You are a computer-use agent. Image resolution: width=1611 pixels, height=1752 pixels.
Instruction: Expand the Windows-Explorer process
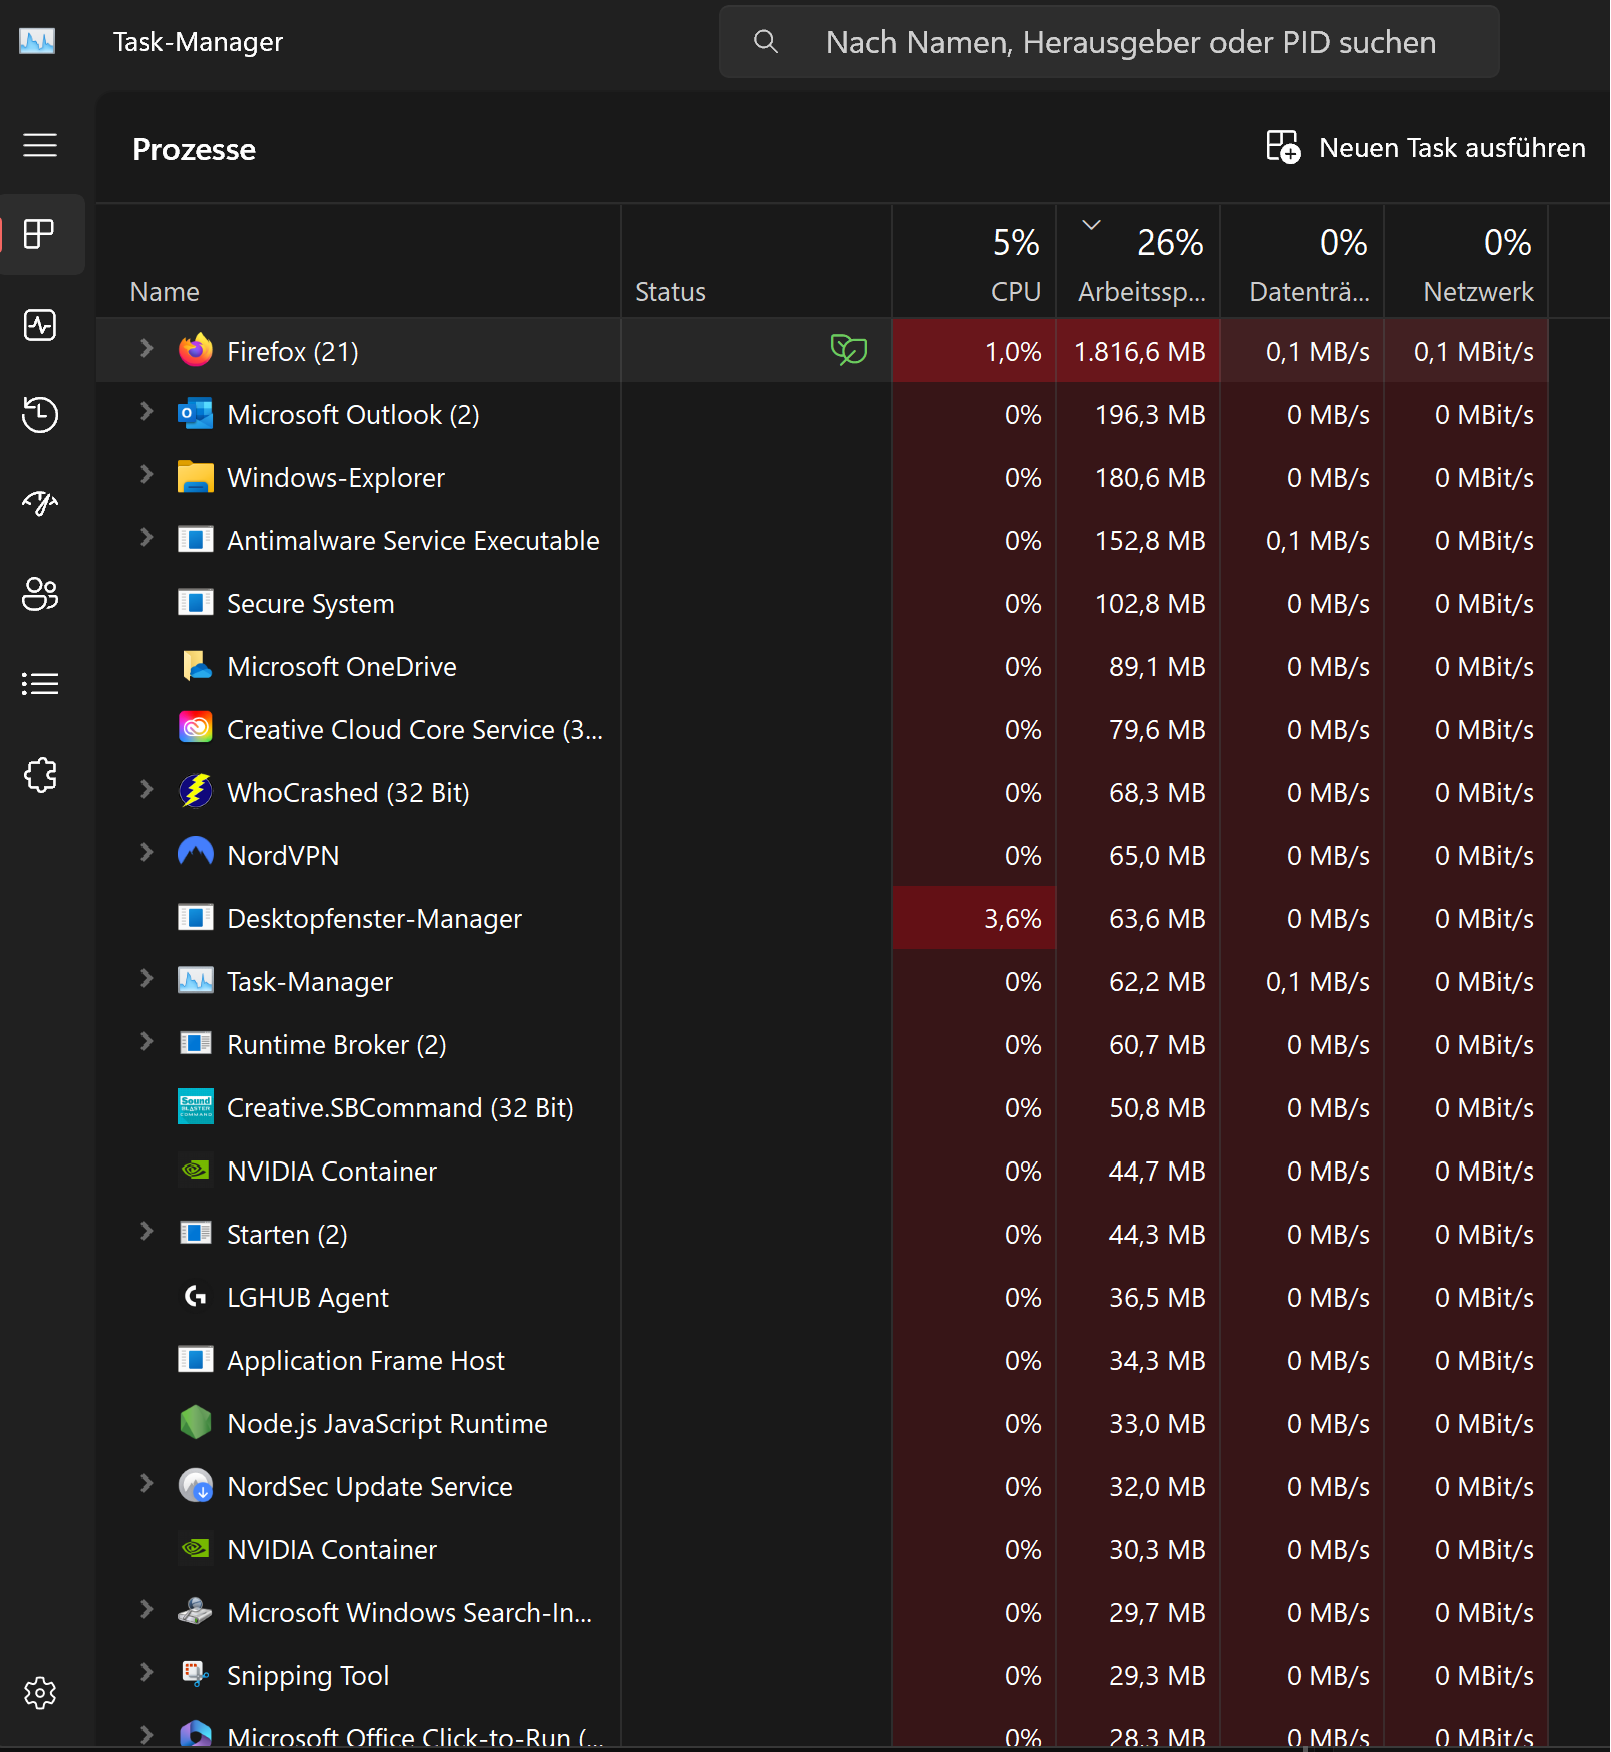tap(146, 474)
